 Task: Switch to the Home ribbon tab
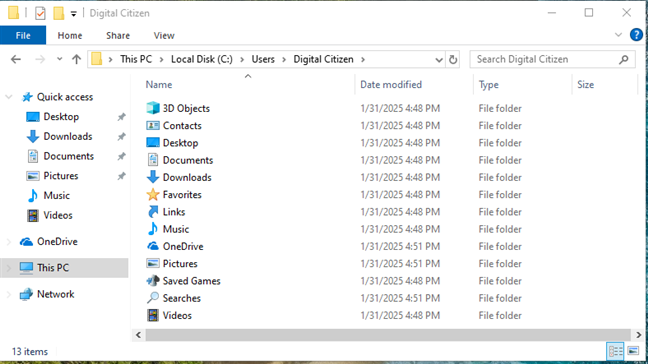pyautogui.click(x=70, y=36)
